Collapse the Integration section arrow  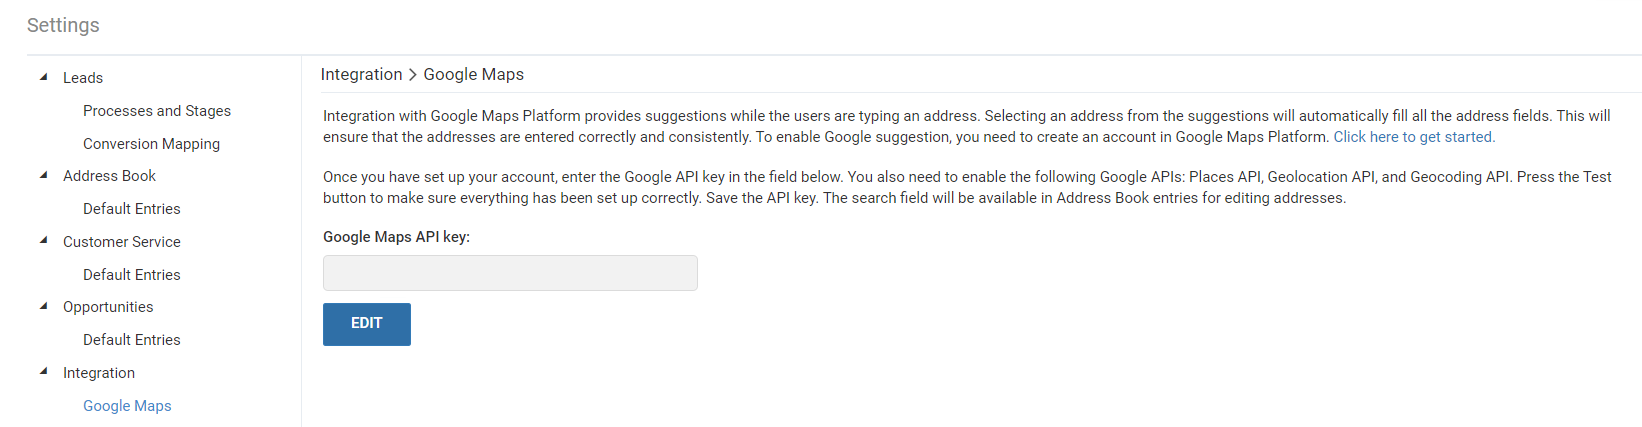tap(43, 372)
